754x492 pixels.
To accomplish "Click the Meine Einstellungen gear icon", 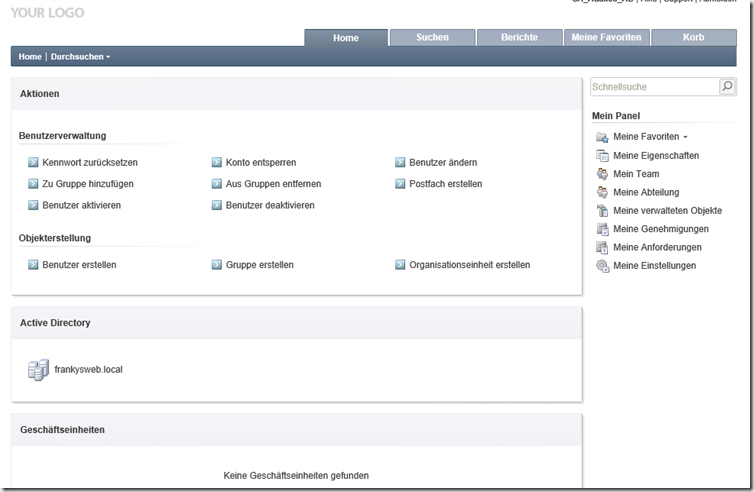I will 602,266.
